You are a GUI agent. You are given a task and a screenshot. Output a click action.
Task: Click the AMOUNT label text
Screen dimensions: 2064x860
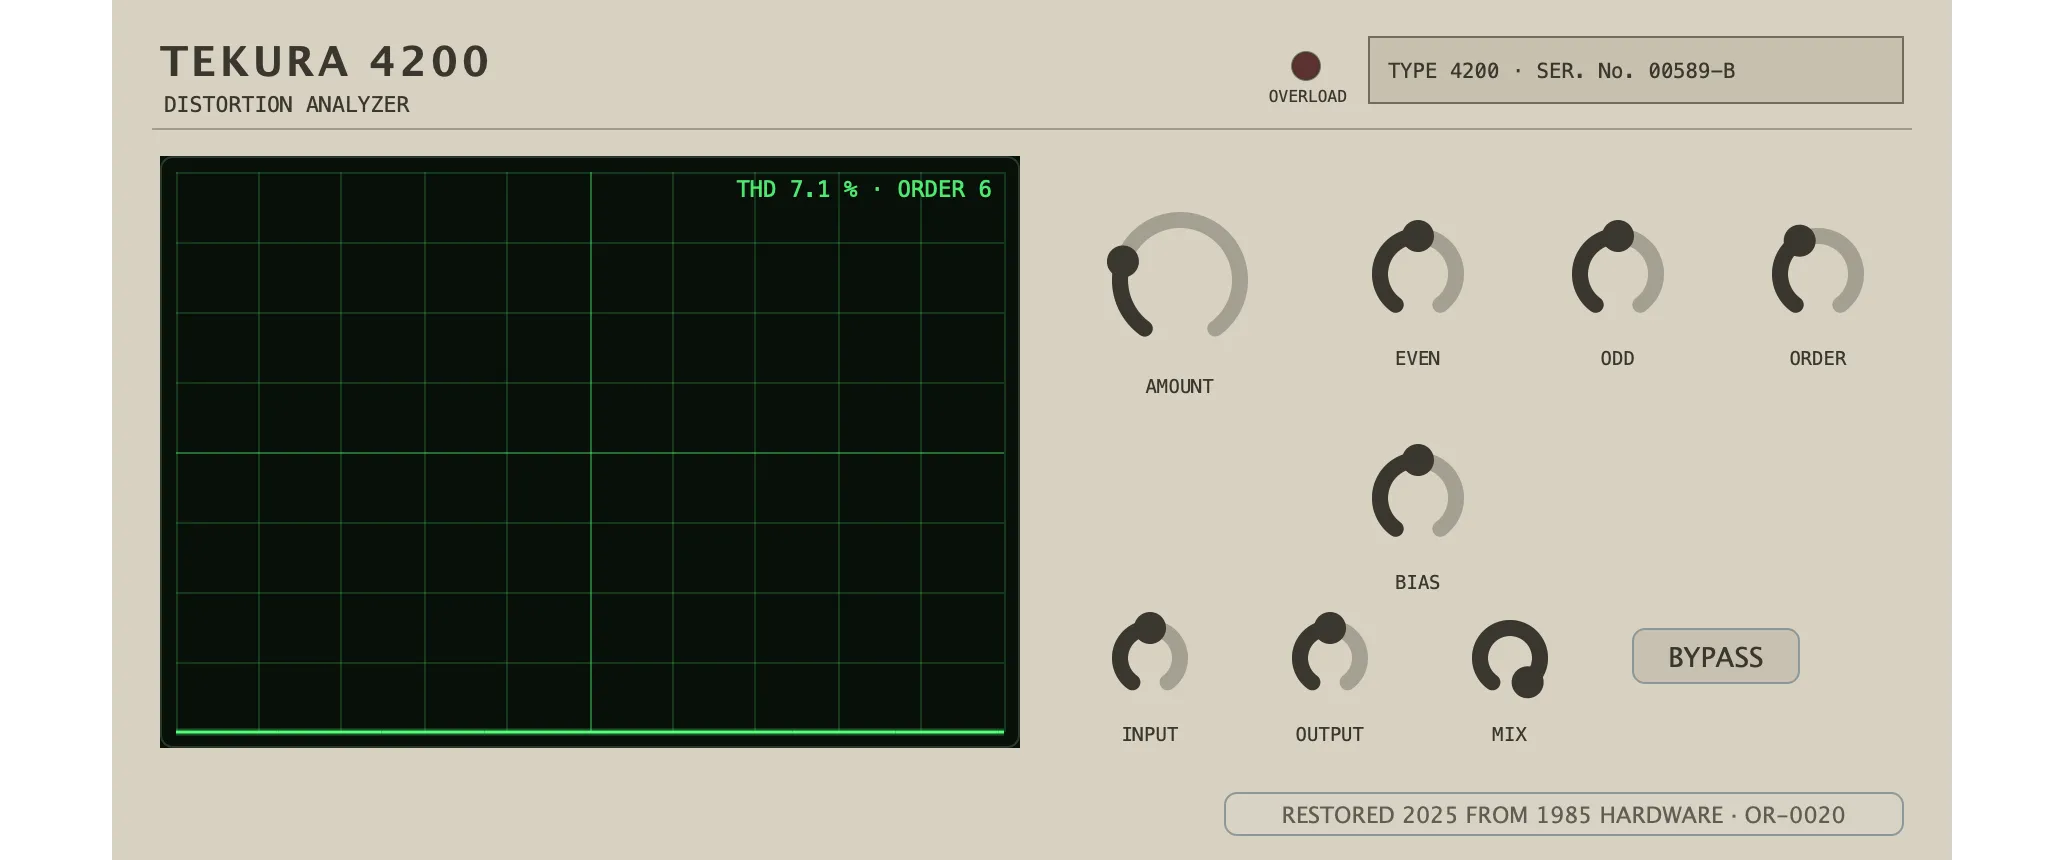pyautogui.click(x=1180, y=386)
